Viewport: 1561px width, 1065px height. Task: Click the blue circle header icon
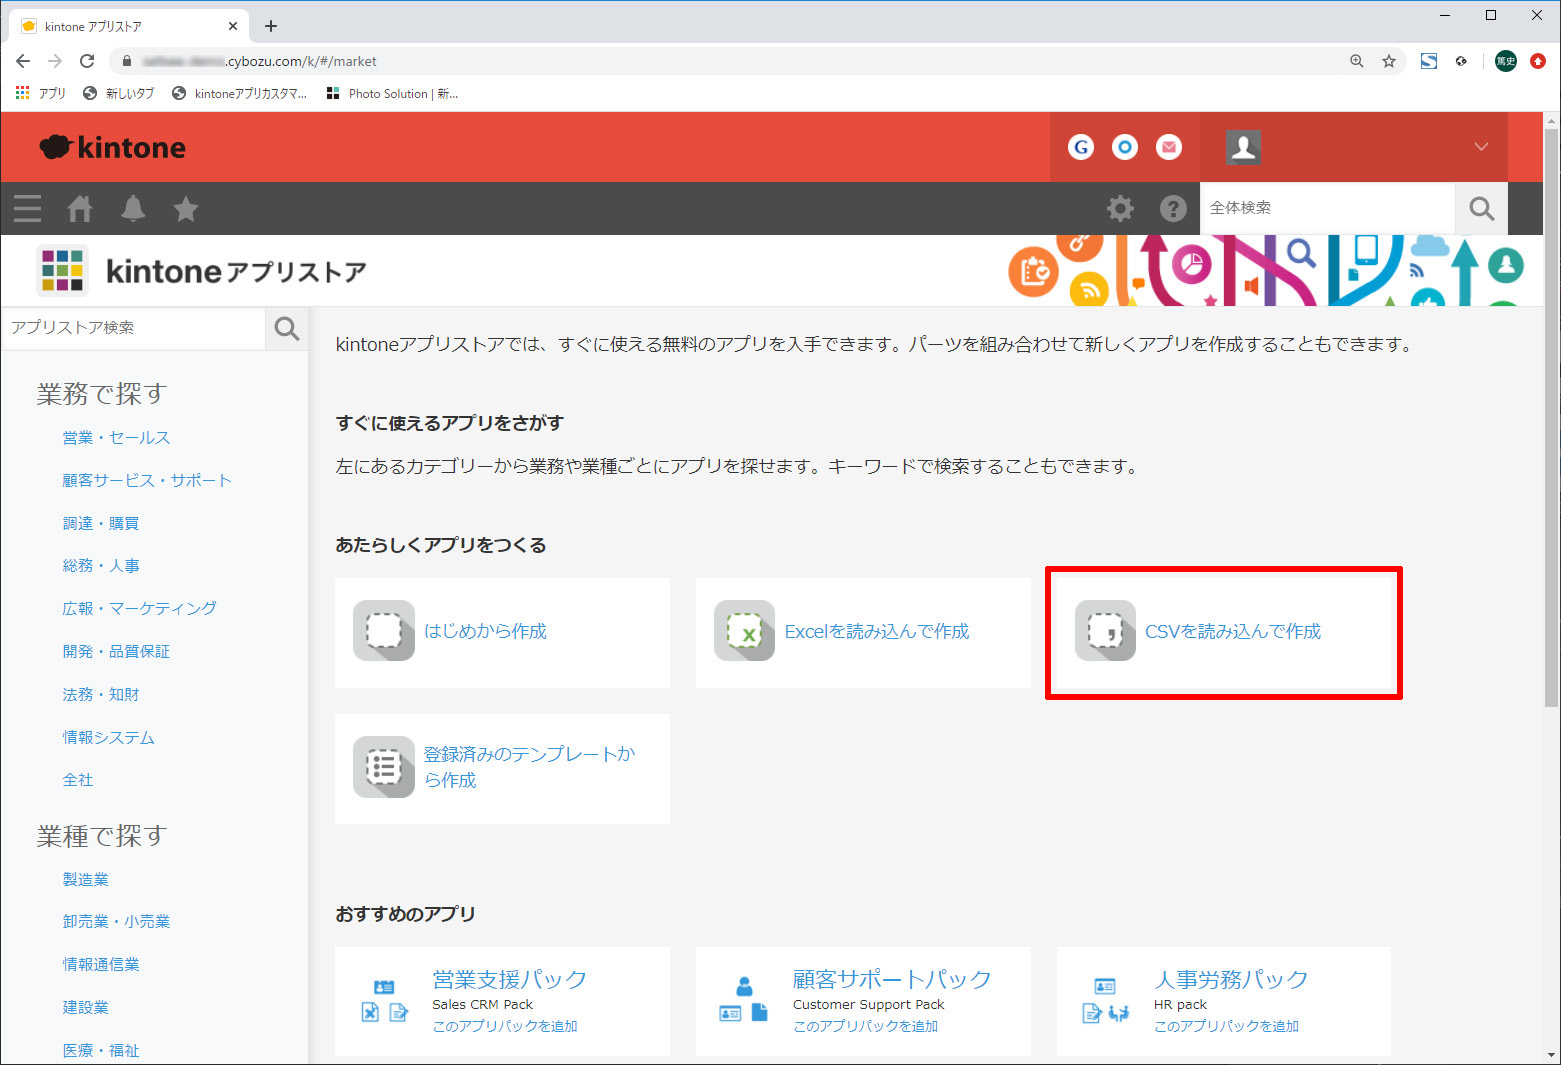coord(1125,147)
